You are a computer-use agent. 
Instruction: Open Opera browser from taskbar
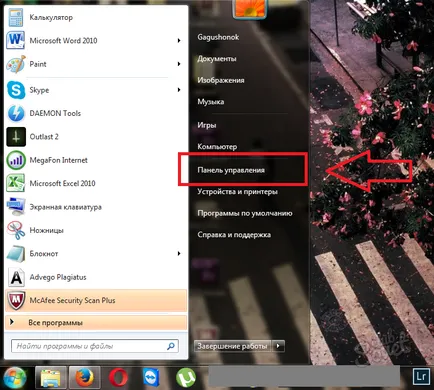click(118, 378)
